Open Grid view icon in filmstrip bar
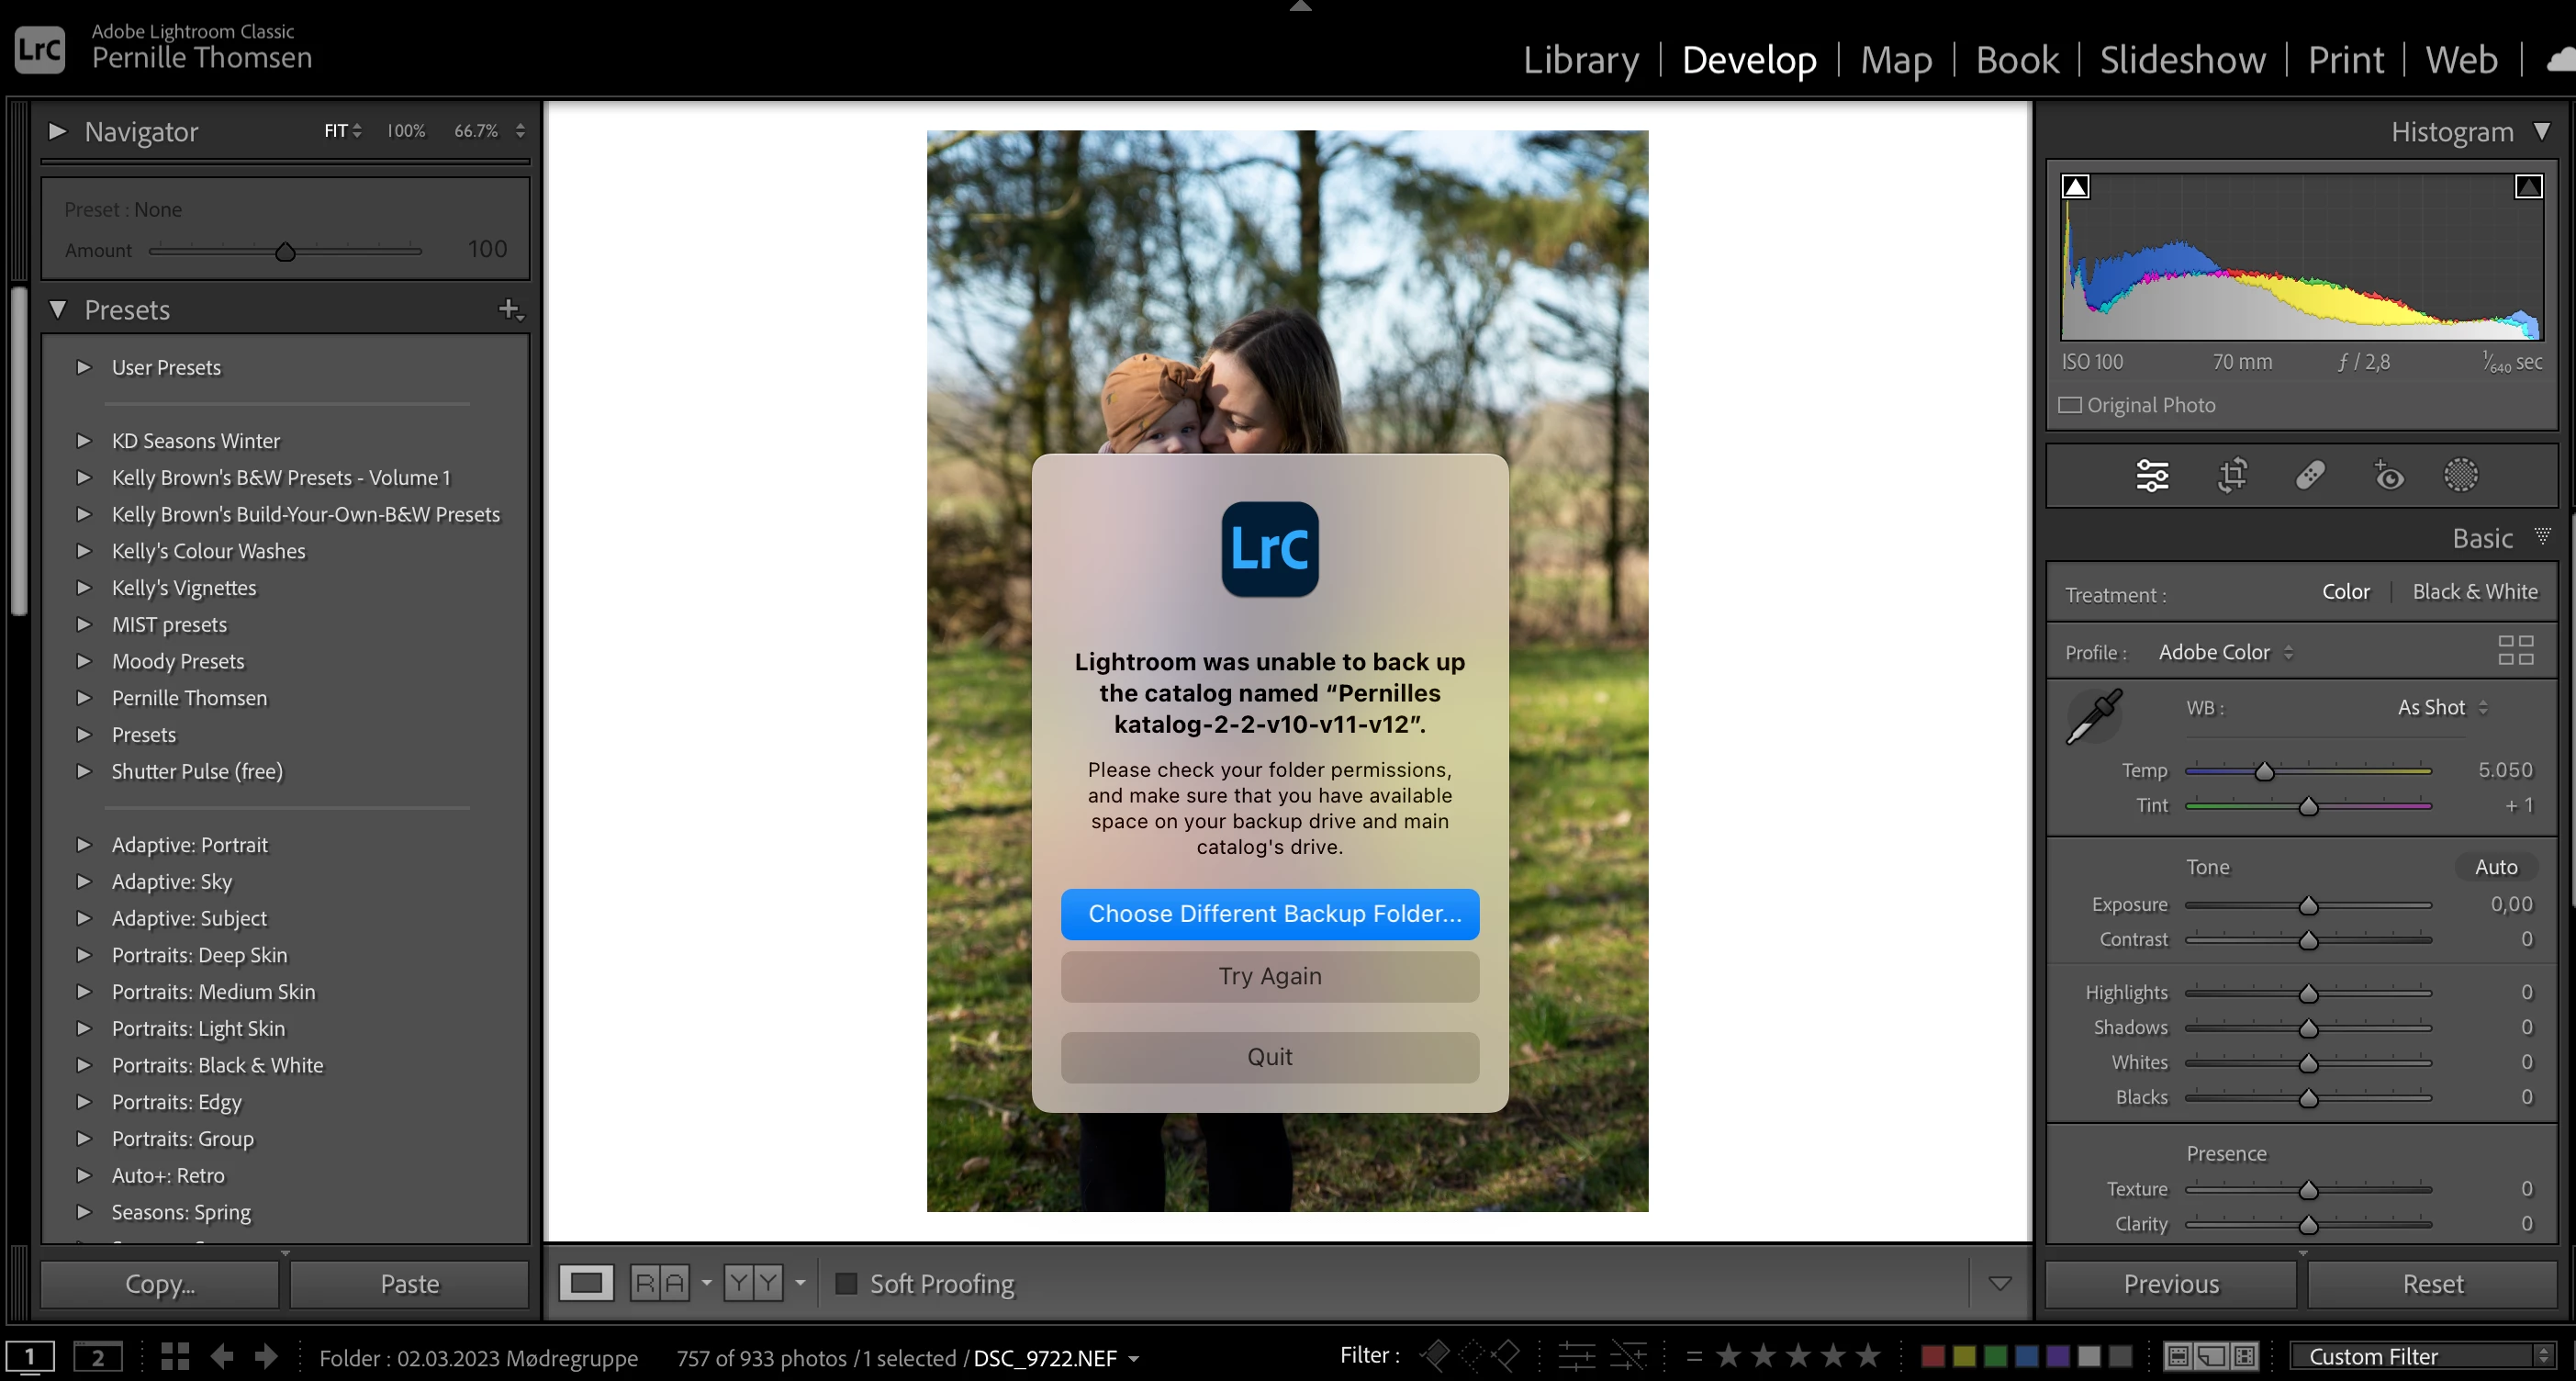 [x=175, y=1357]
